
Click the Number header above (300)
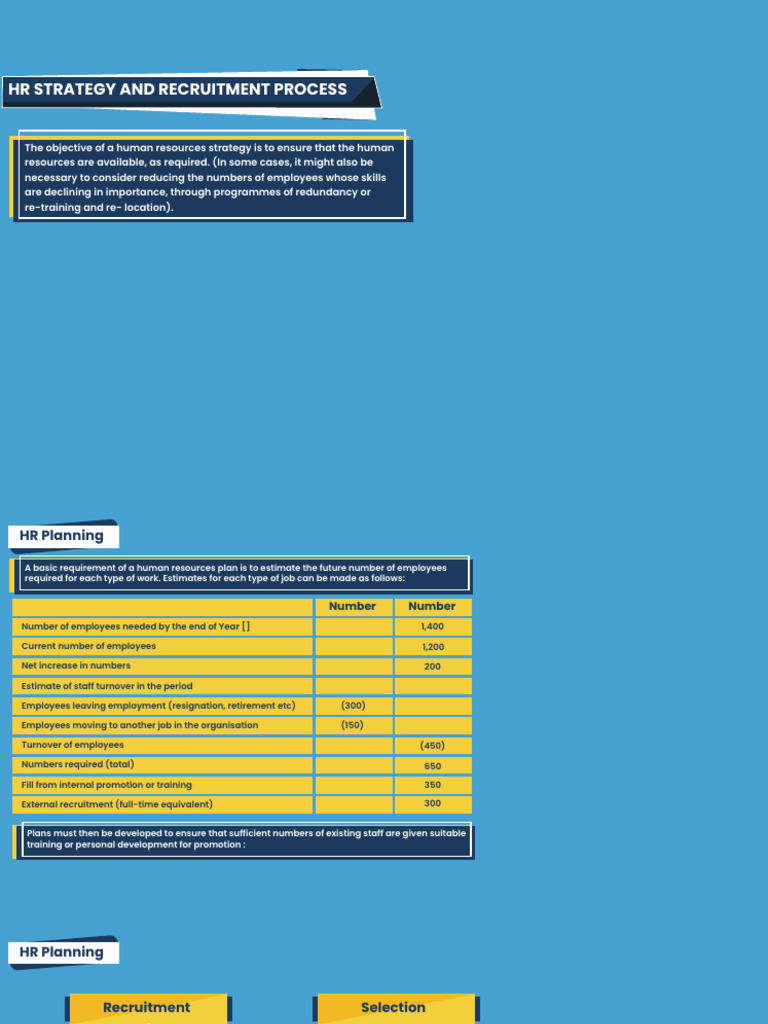point(353,606)
